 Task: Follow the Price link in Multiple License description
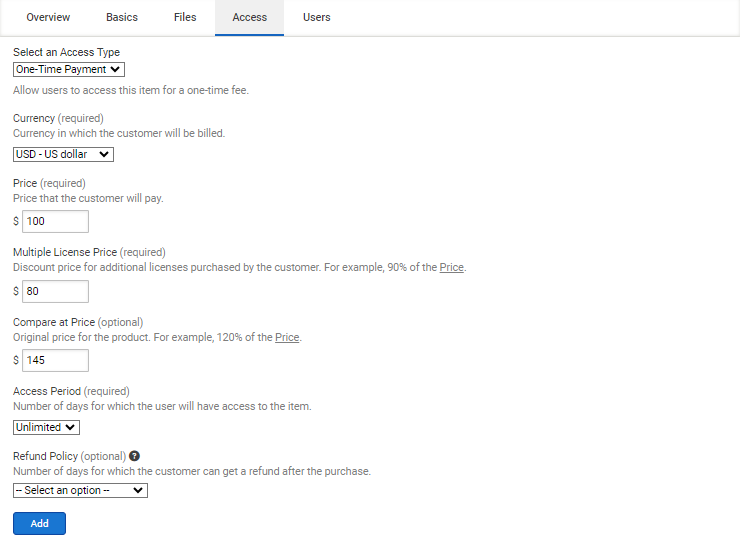[451, 268]
